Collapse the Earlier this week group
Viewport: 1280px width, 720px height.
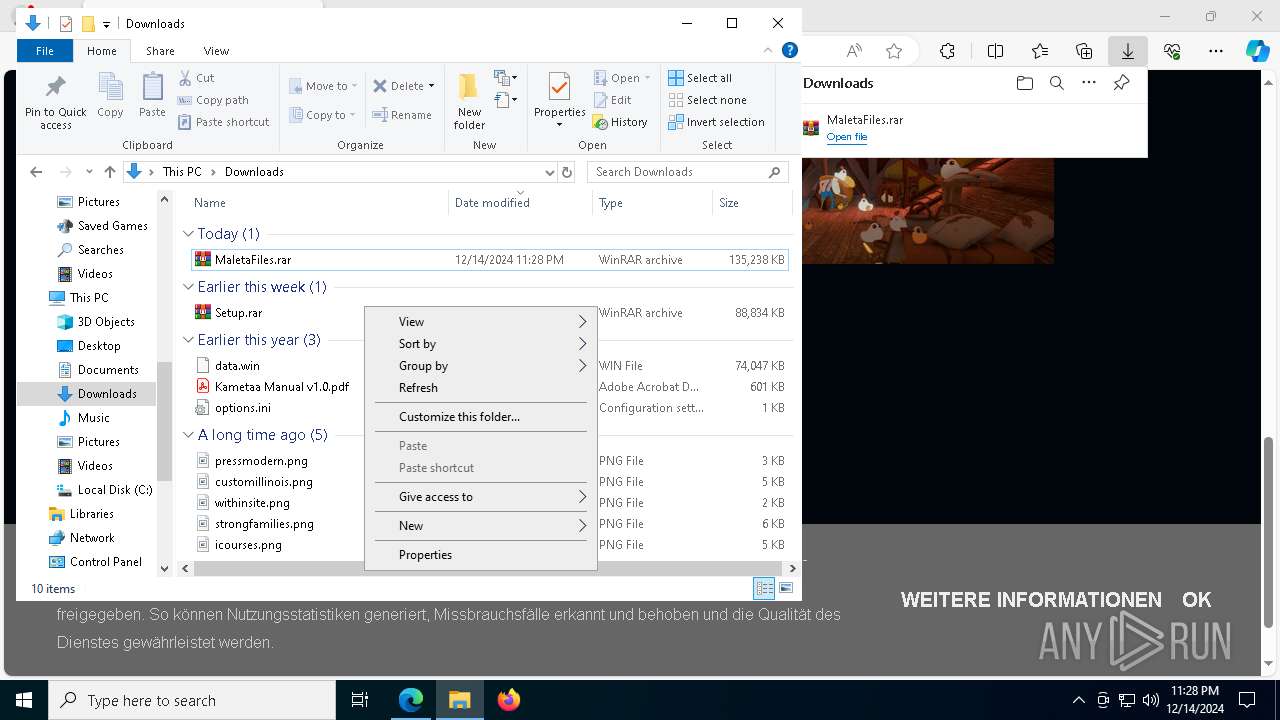click(x=188, y=287)
